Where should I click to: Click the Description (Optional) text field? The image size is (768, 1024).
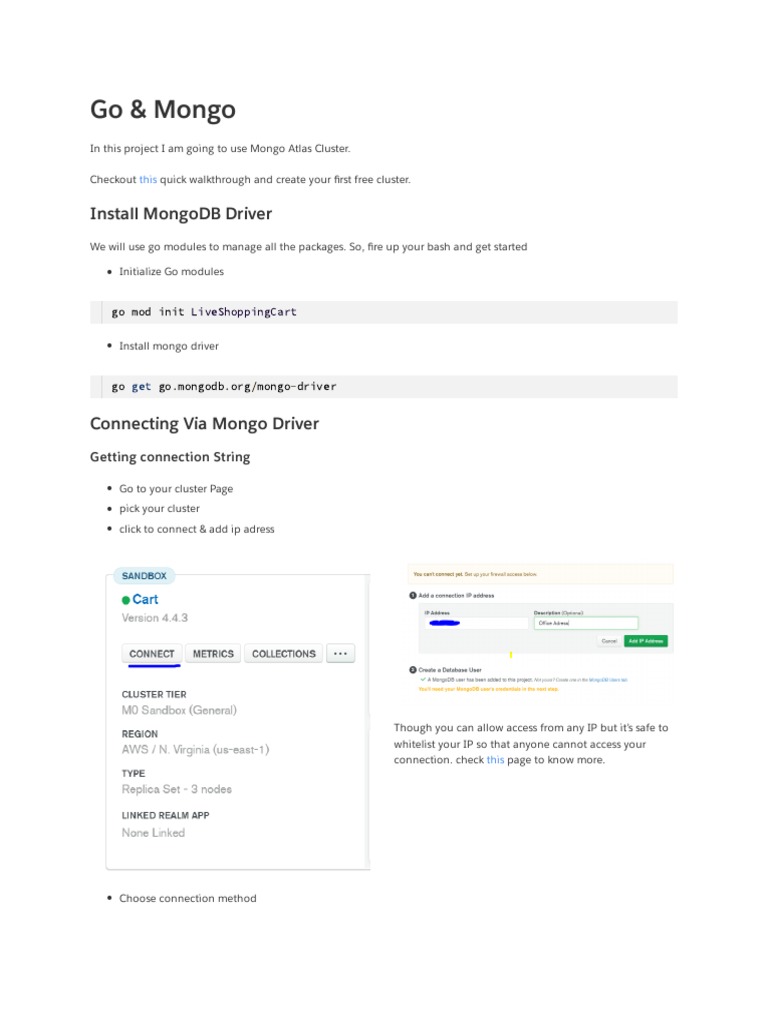tap(586, 623)
